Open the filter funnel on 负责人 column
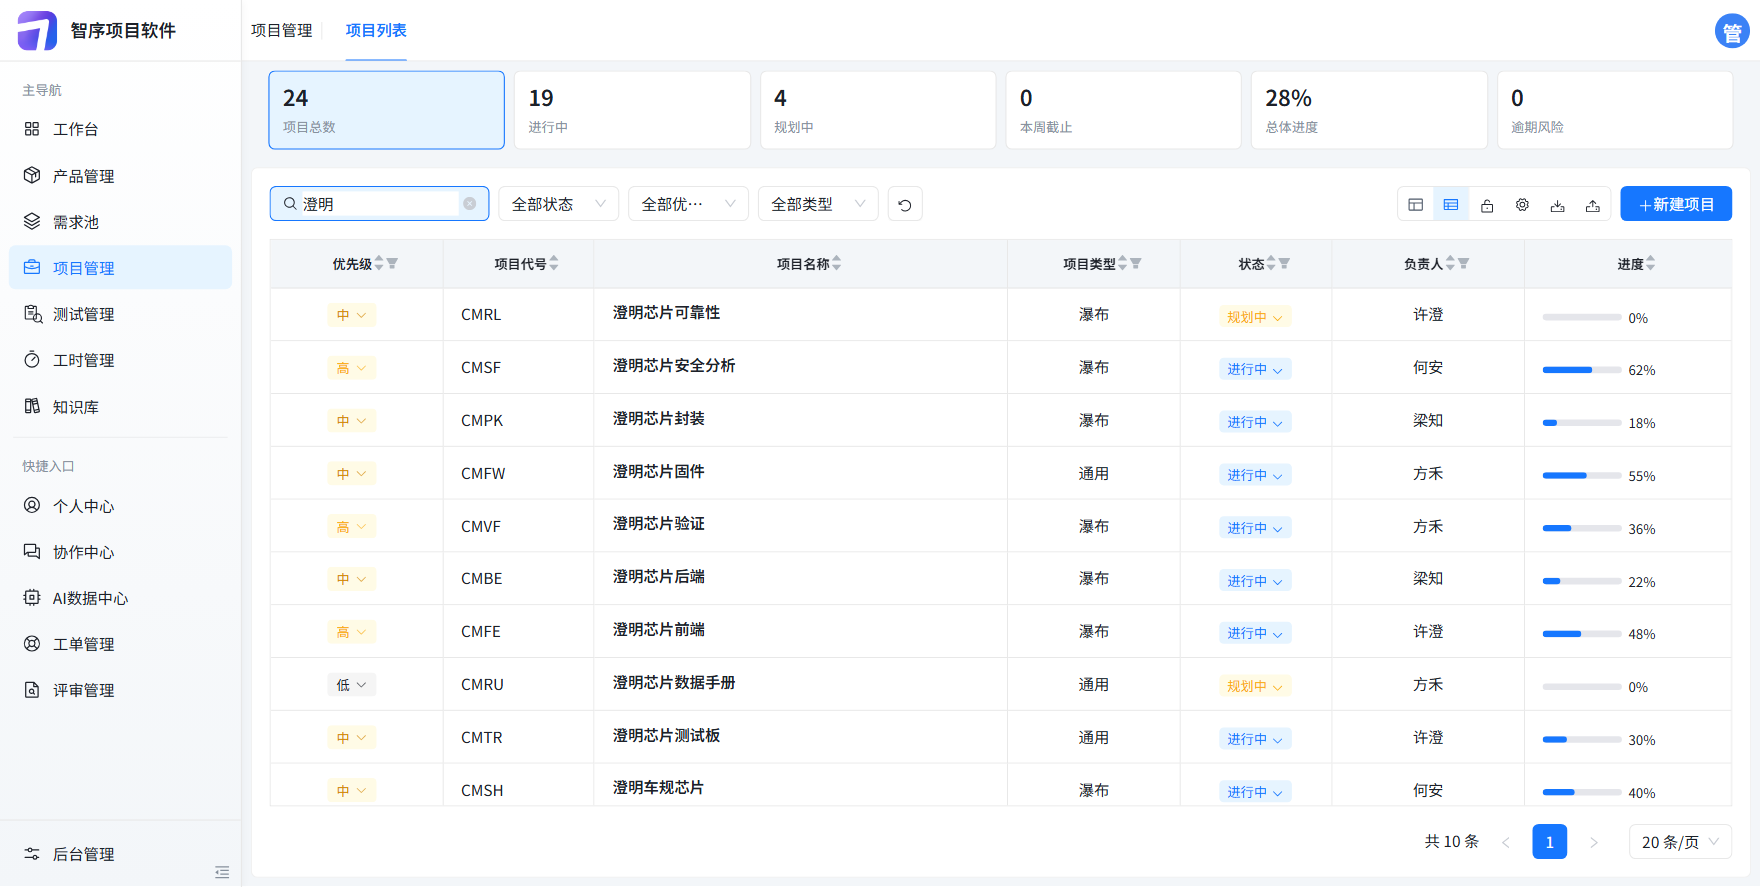This screenshot has width=1760, height=887. coord(1463,264)
